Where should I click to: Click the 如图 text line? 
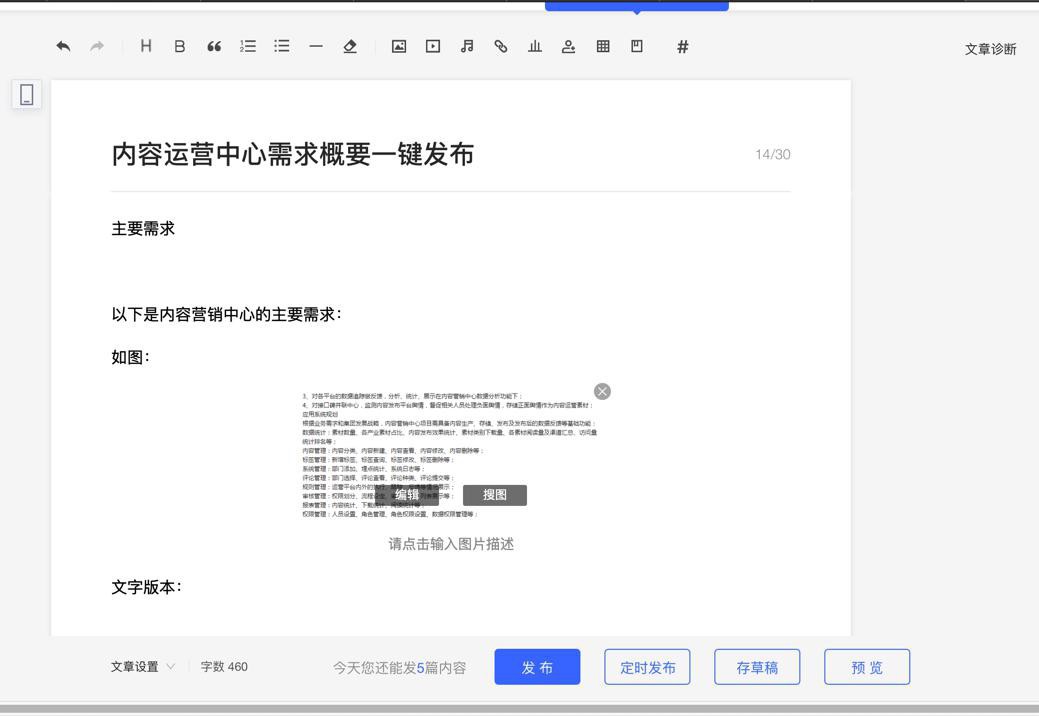131,357
